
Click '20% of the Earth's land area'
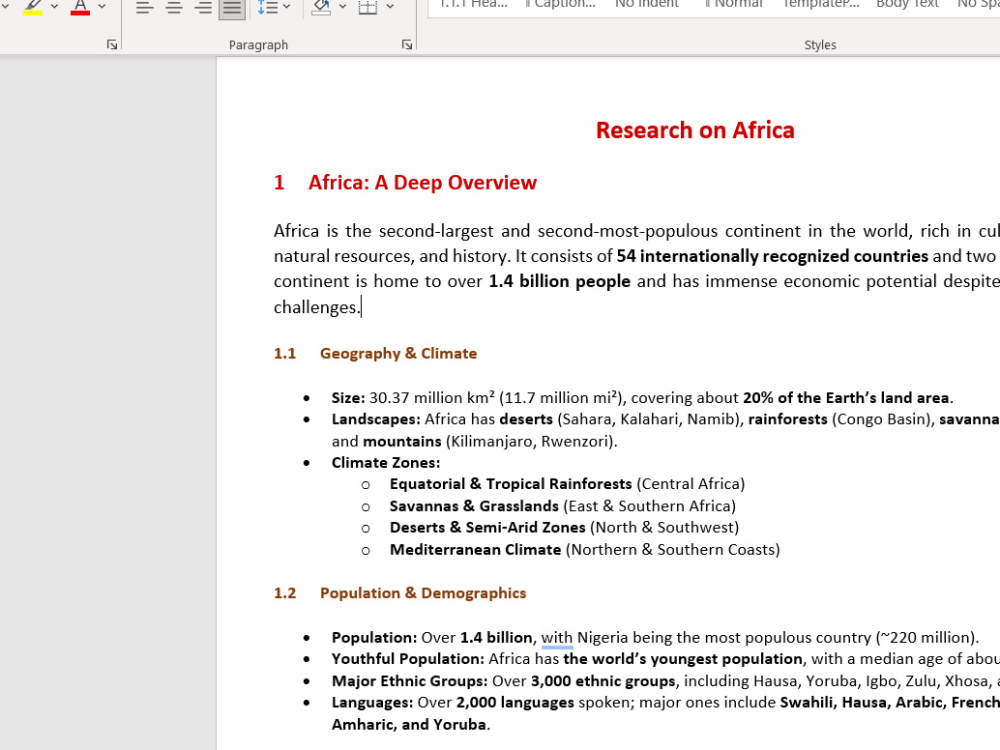click(846, 398)
